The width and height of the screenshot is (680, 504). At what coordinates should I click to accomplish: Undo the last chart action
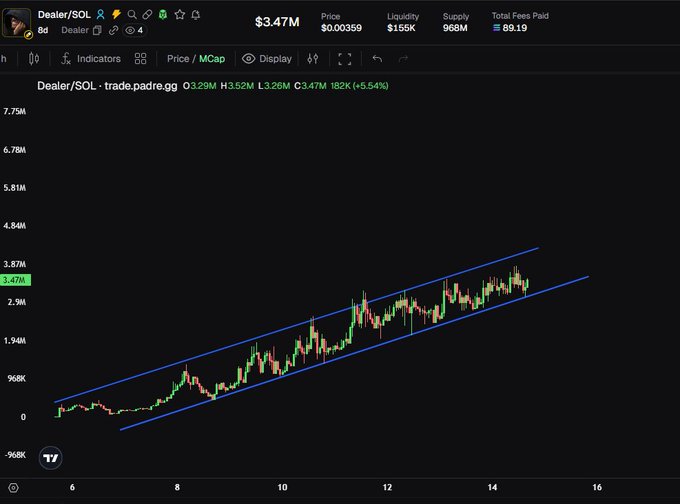click(x=377, y=59)
